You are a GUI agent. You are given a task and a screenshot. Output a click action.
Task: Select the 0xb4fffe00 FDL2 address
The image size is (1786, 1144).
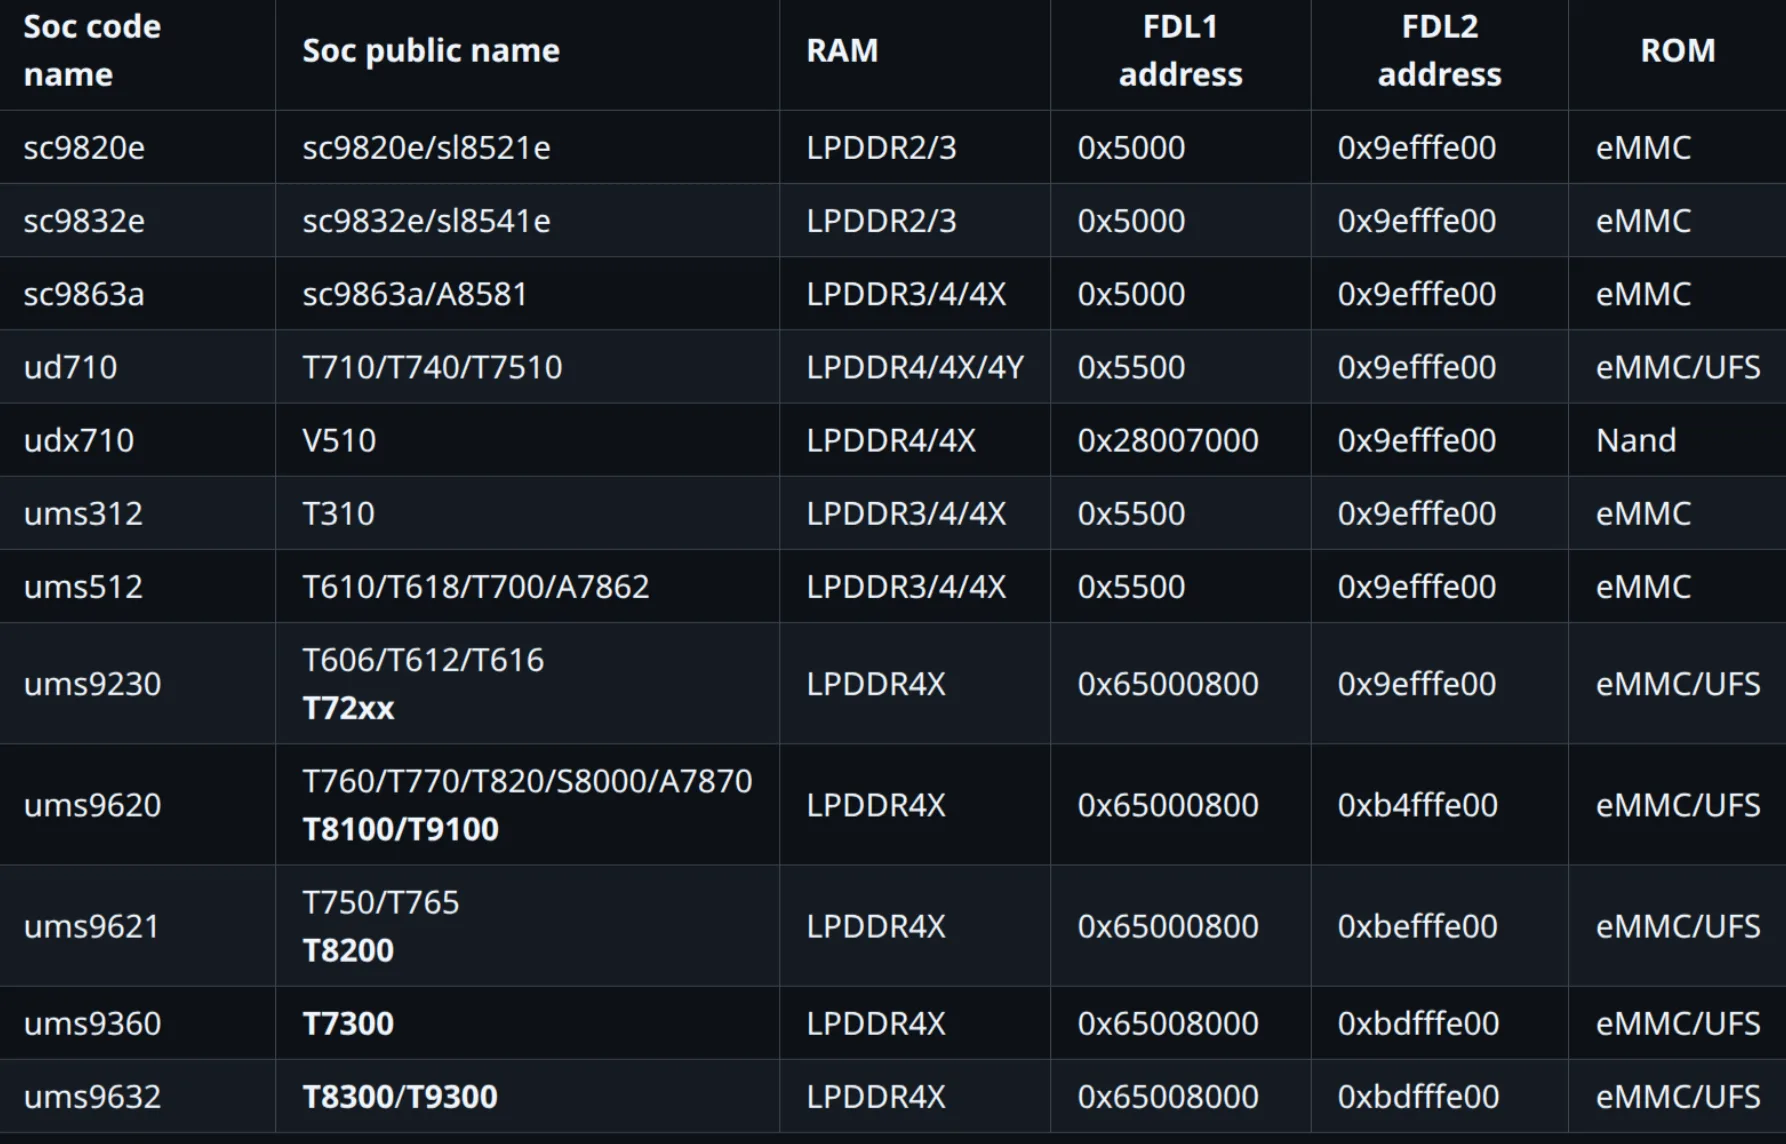[x=1418, y=805]
